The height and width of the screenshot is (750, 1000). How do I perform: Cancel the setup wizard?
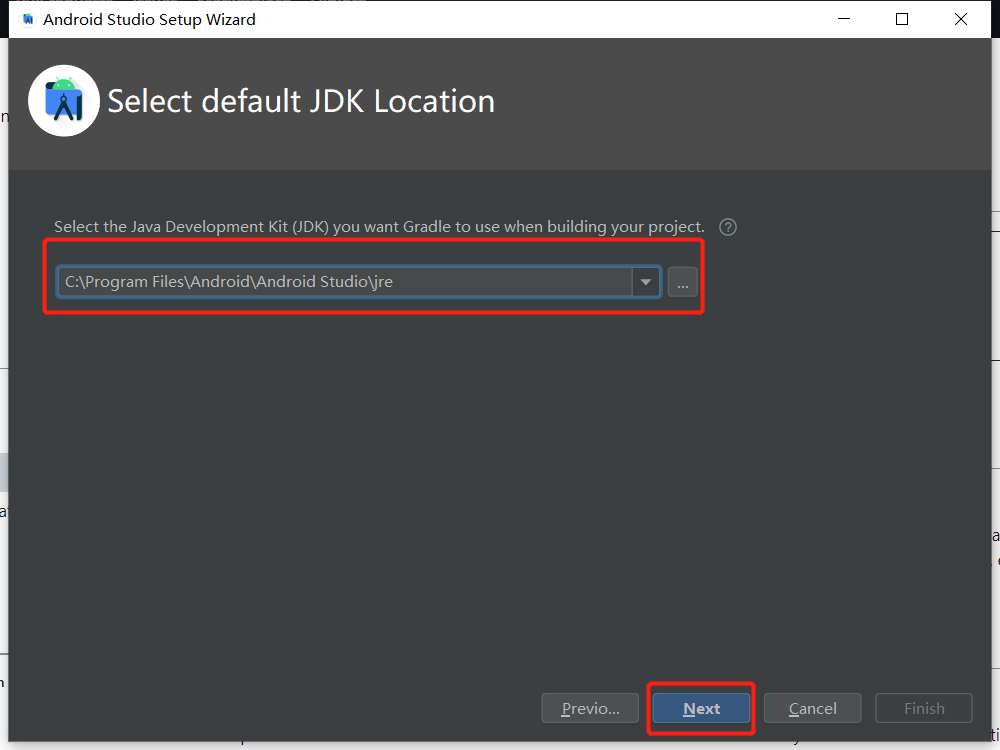click(812, 708)
